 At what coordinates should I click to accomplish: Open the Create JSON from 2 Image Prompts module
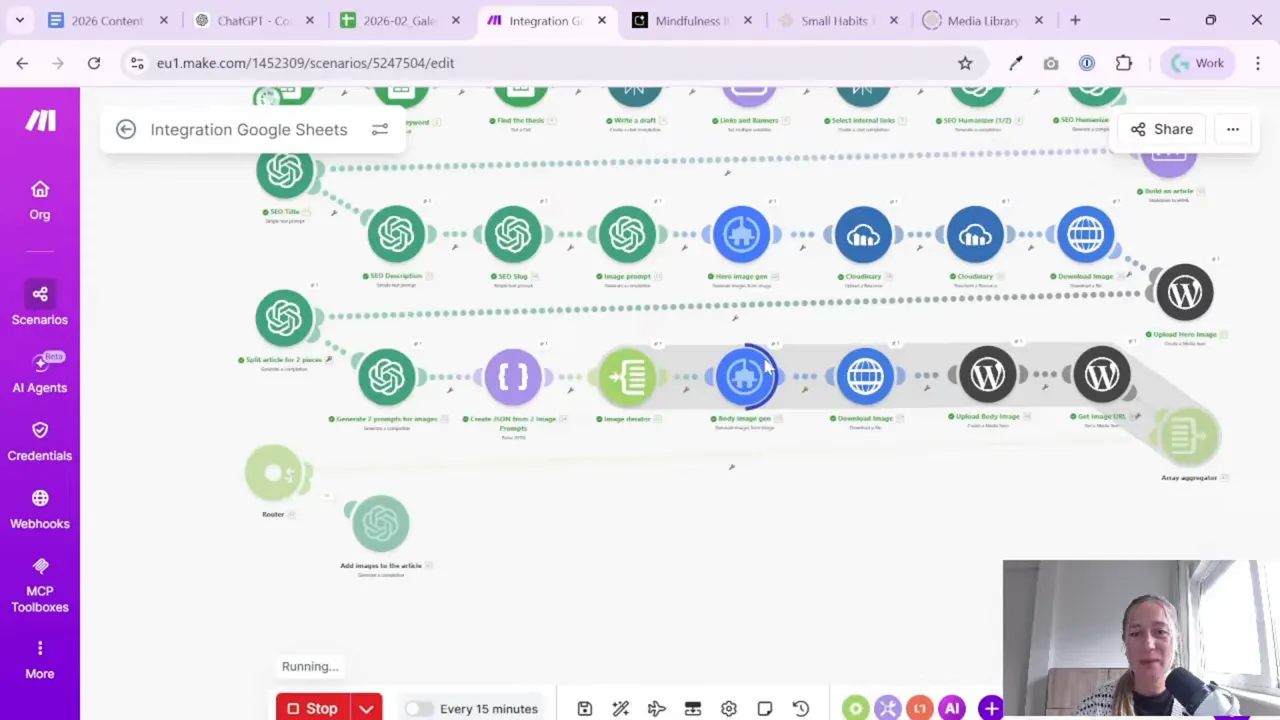[513, 376]
